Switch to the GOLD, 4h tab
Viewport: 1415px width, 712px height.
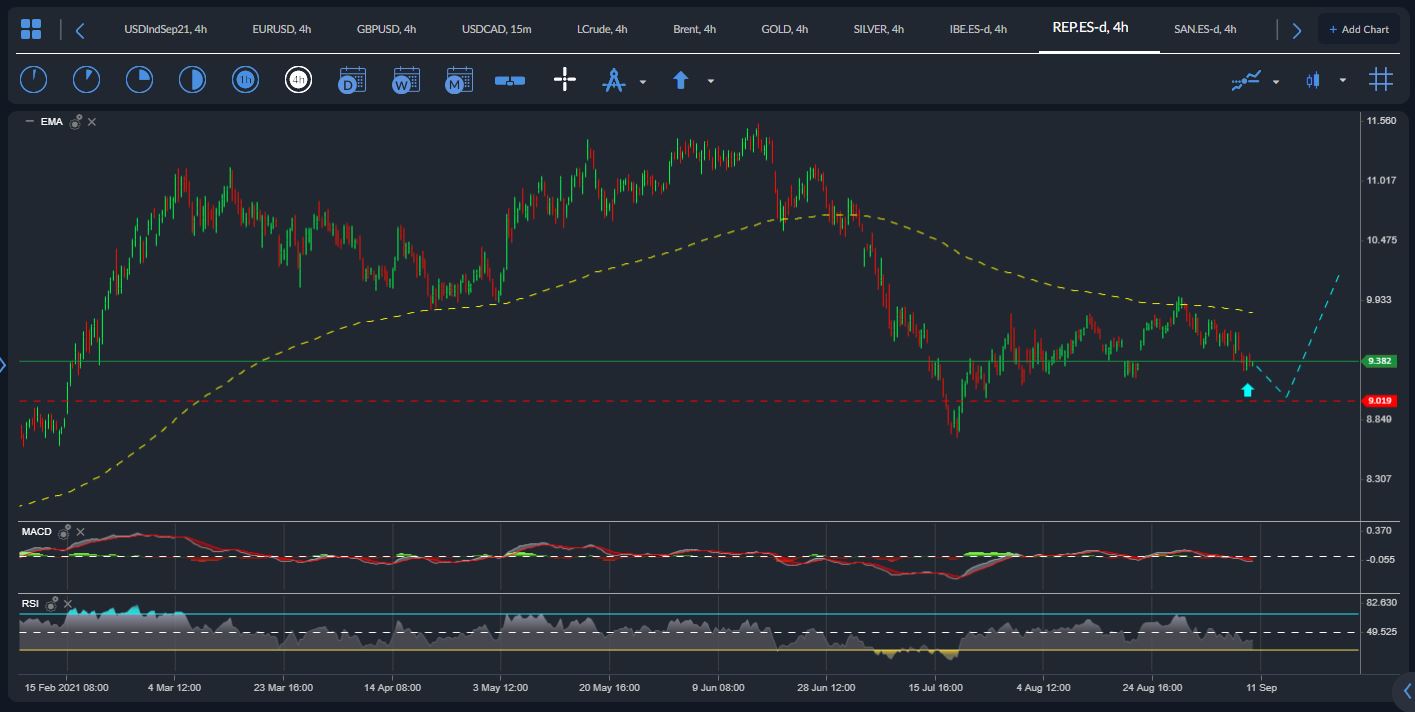784,29
